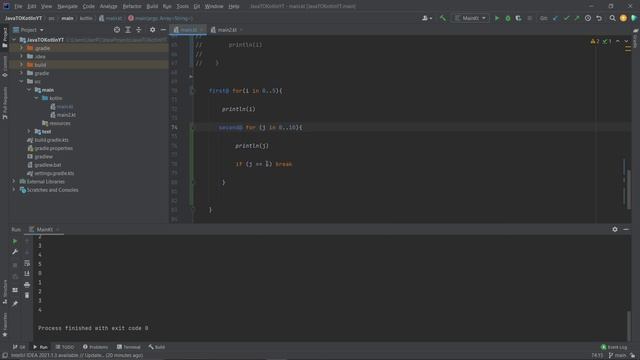
Task: Expand the .gradle folder
Action: click(22, 48)
